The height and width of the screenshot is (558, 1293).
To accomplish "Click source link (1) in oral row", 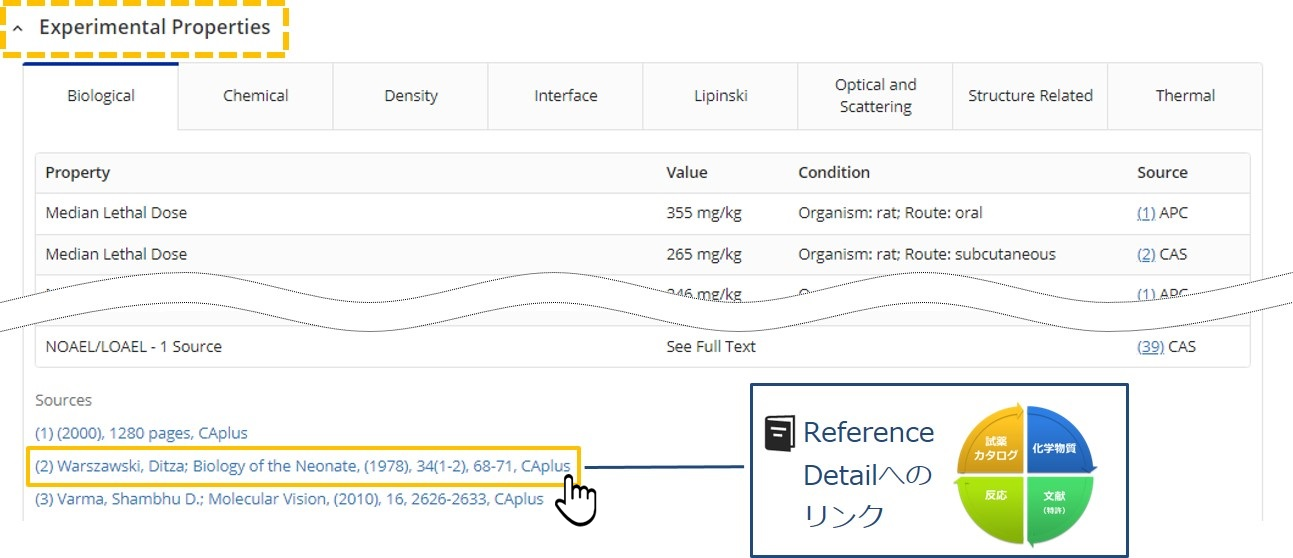I will (x=1145, y=213).
